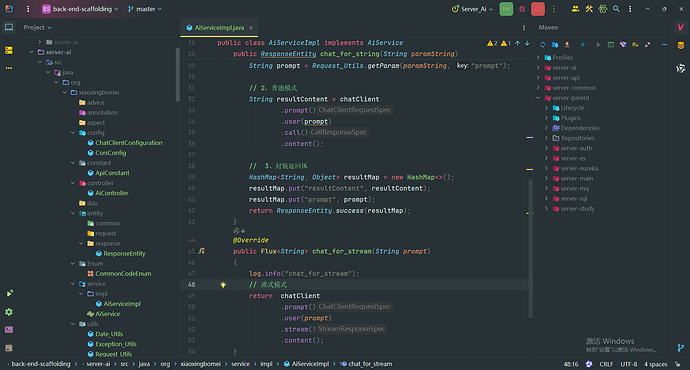Expand Dependencies node in Maven panel
The height and width of the screenshot is (370, 690).
[x=547, y=128]
